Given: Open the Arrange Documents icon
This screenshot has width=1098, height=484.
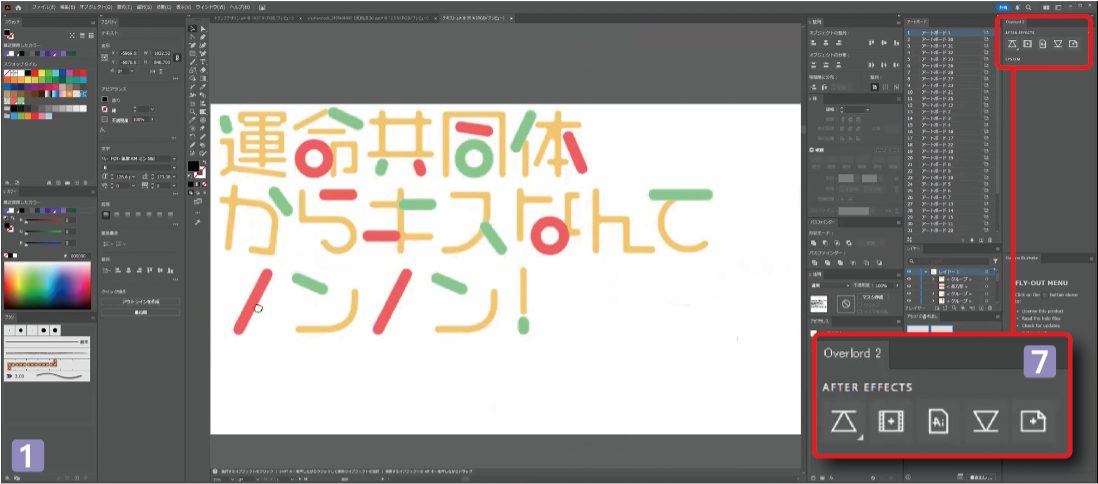Looking at the screenshot, I should coord(1046,7).
